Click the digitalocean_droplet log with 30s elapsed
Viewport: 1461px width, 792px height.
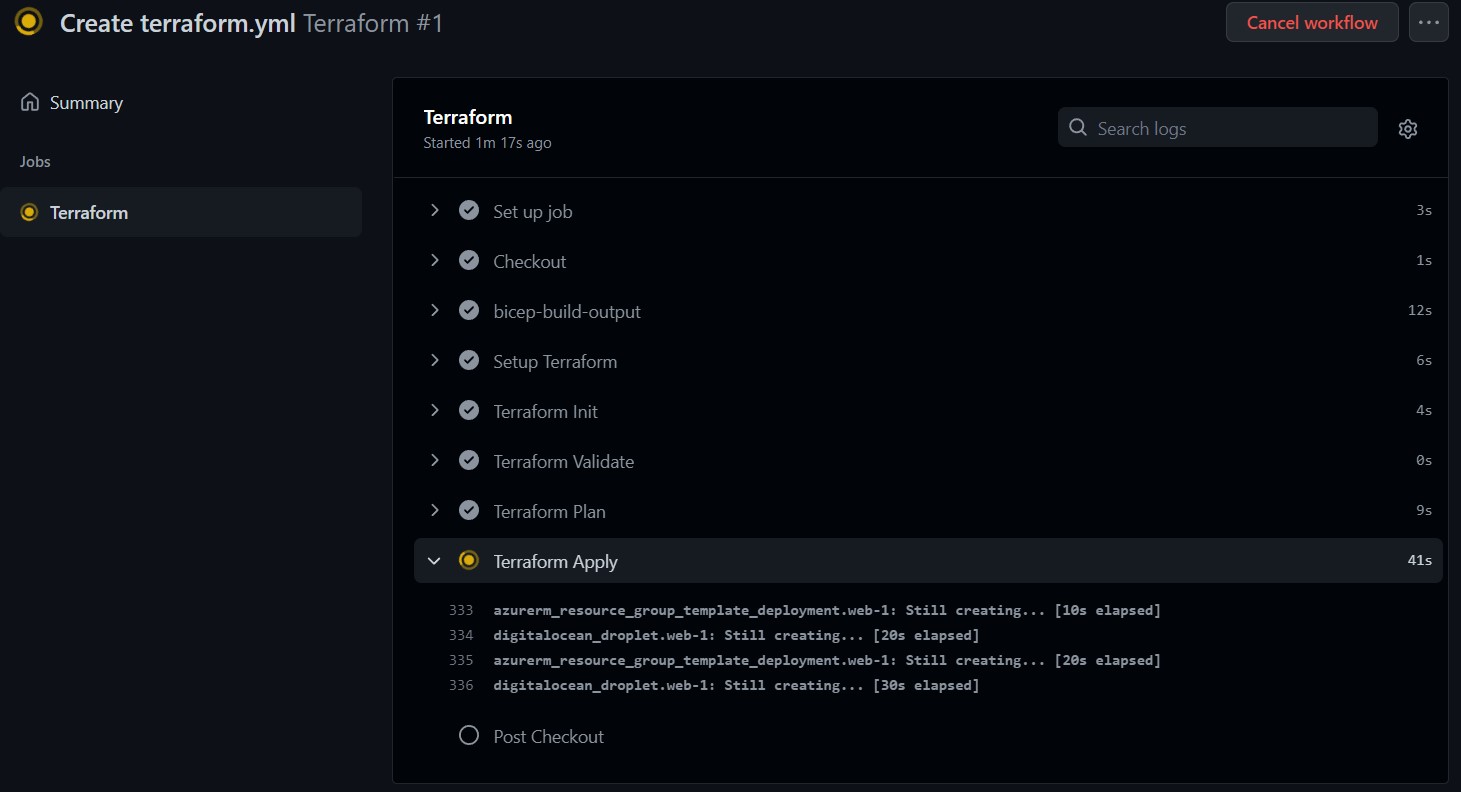click(x=736, y=685)
